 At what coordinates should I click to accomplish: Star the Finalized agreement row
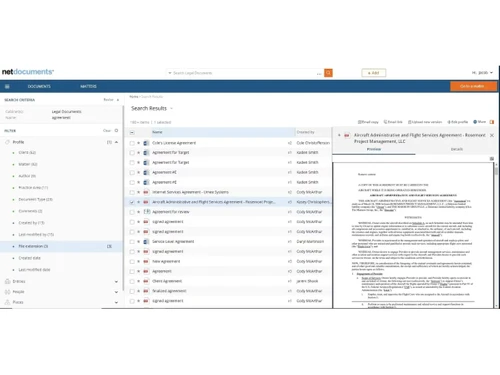coord(139,291)
